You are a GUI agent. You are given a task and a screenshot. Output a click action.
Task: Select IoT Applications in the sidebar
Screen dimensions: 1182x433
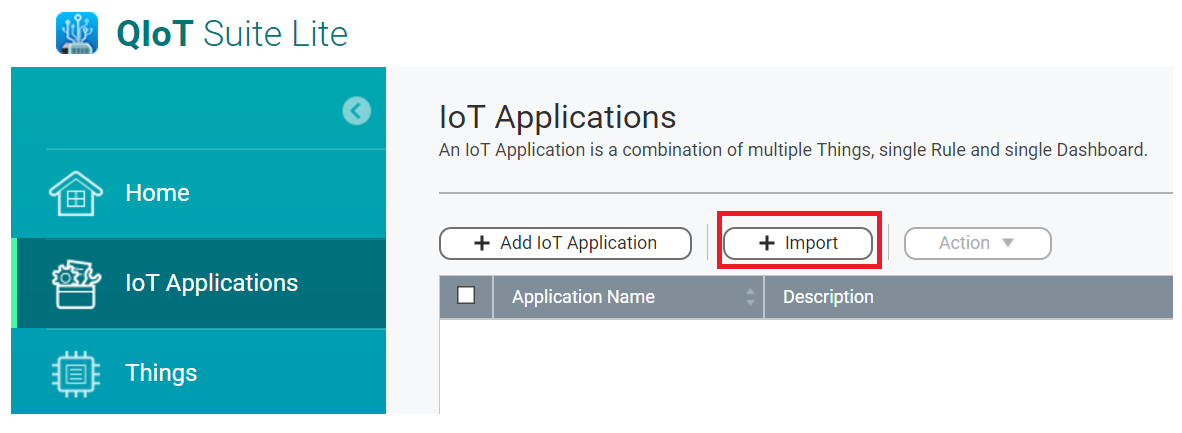tap(211, 283)
